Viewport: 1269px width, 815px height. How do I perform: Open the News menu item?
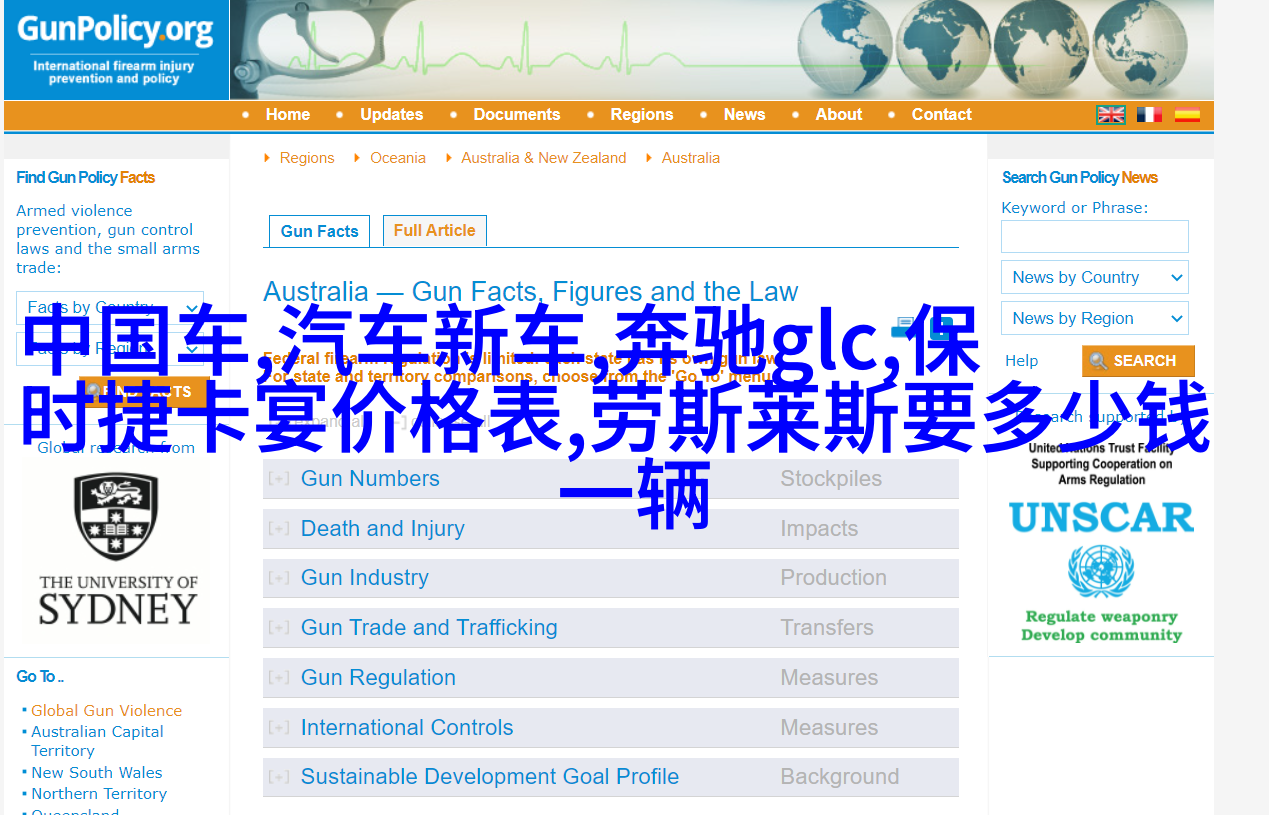pos(745,115)
